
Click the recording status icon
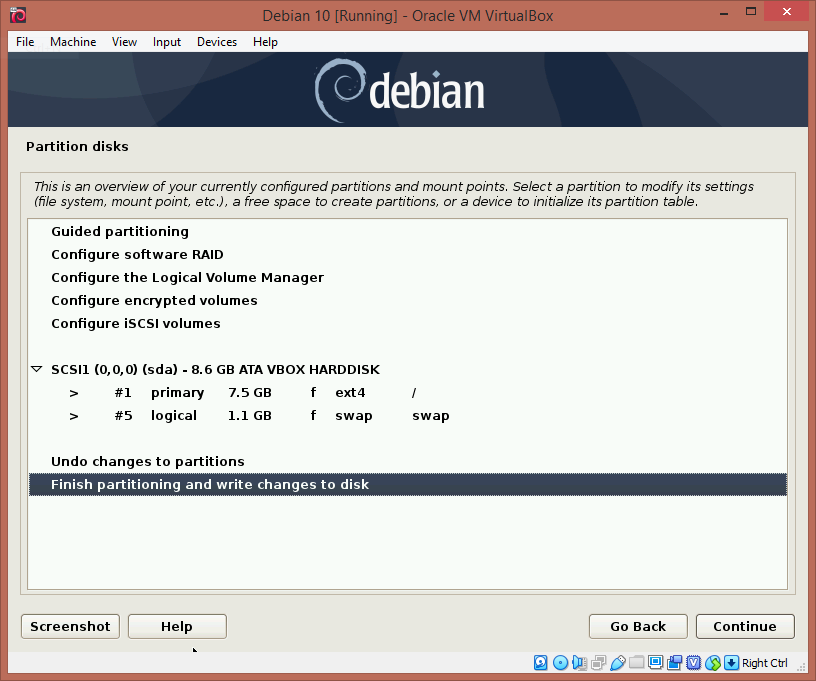pos(675,663)
